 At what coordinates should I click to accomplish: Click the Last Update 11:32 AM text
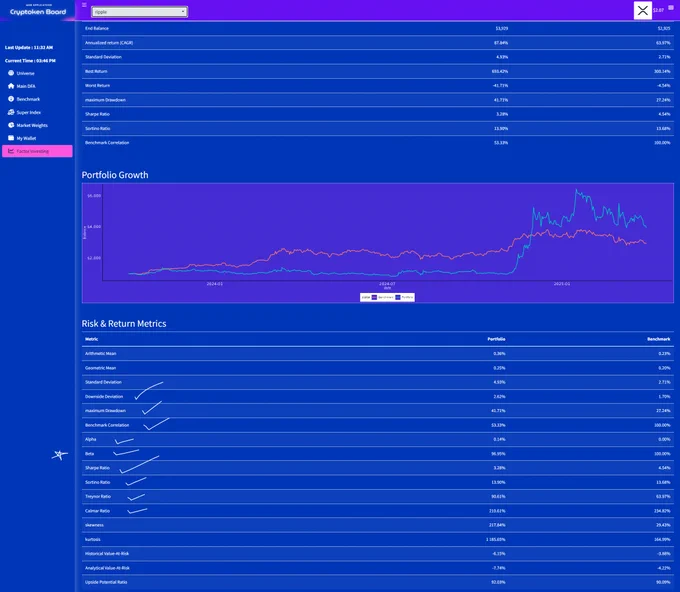(x=29, y=47)
